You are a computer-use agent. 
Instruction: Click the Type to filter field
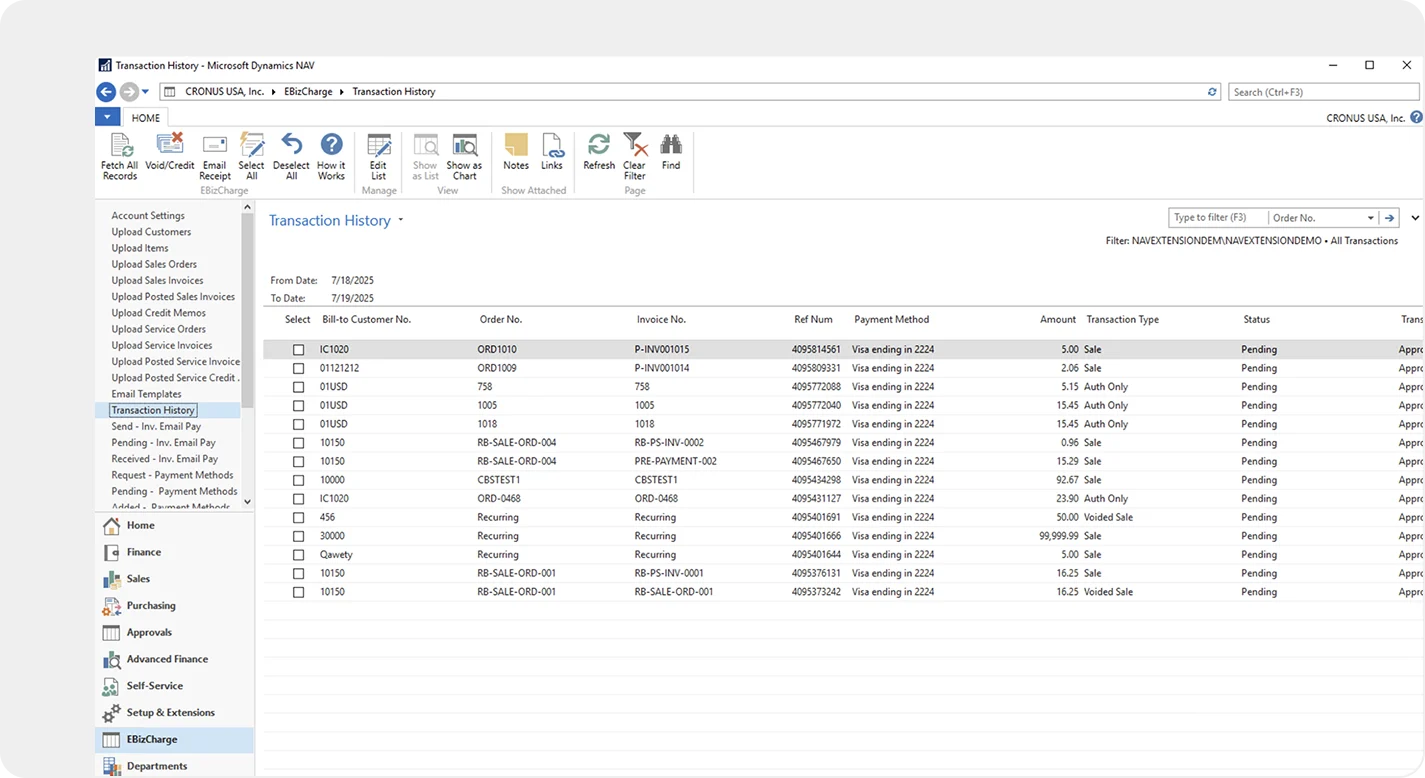coord(1218,218)
